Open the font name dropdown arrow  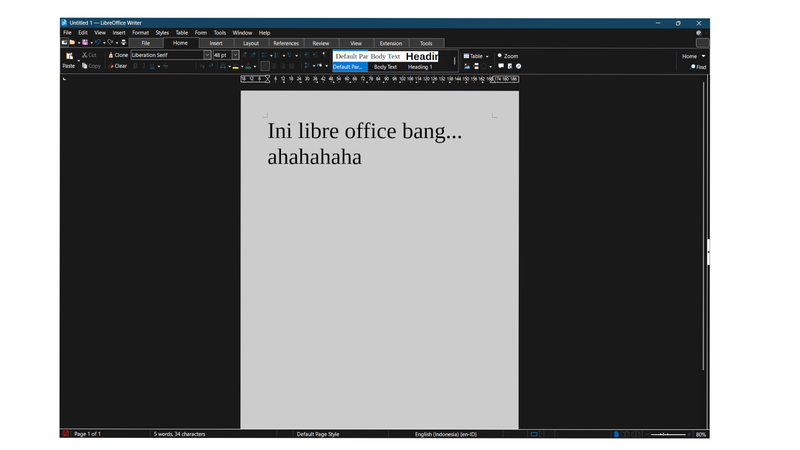point(207,55)
